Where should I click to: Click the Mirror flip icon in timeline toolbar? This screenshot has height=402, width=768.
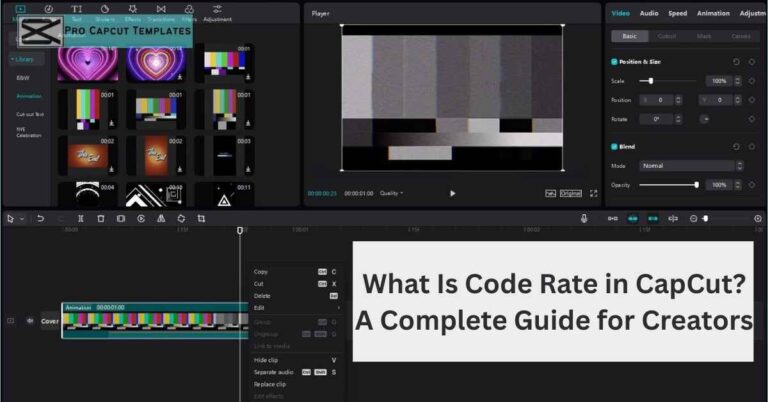click(x=161, y=219)
